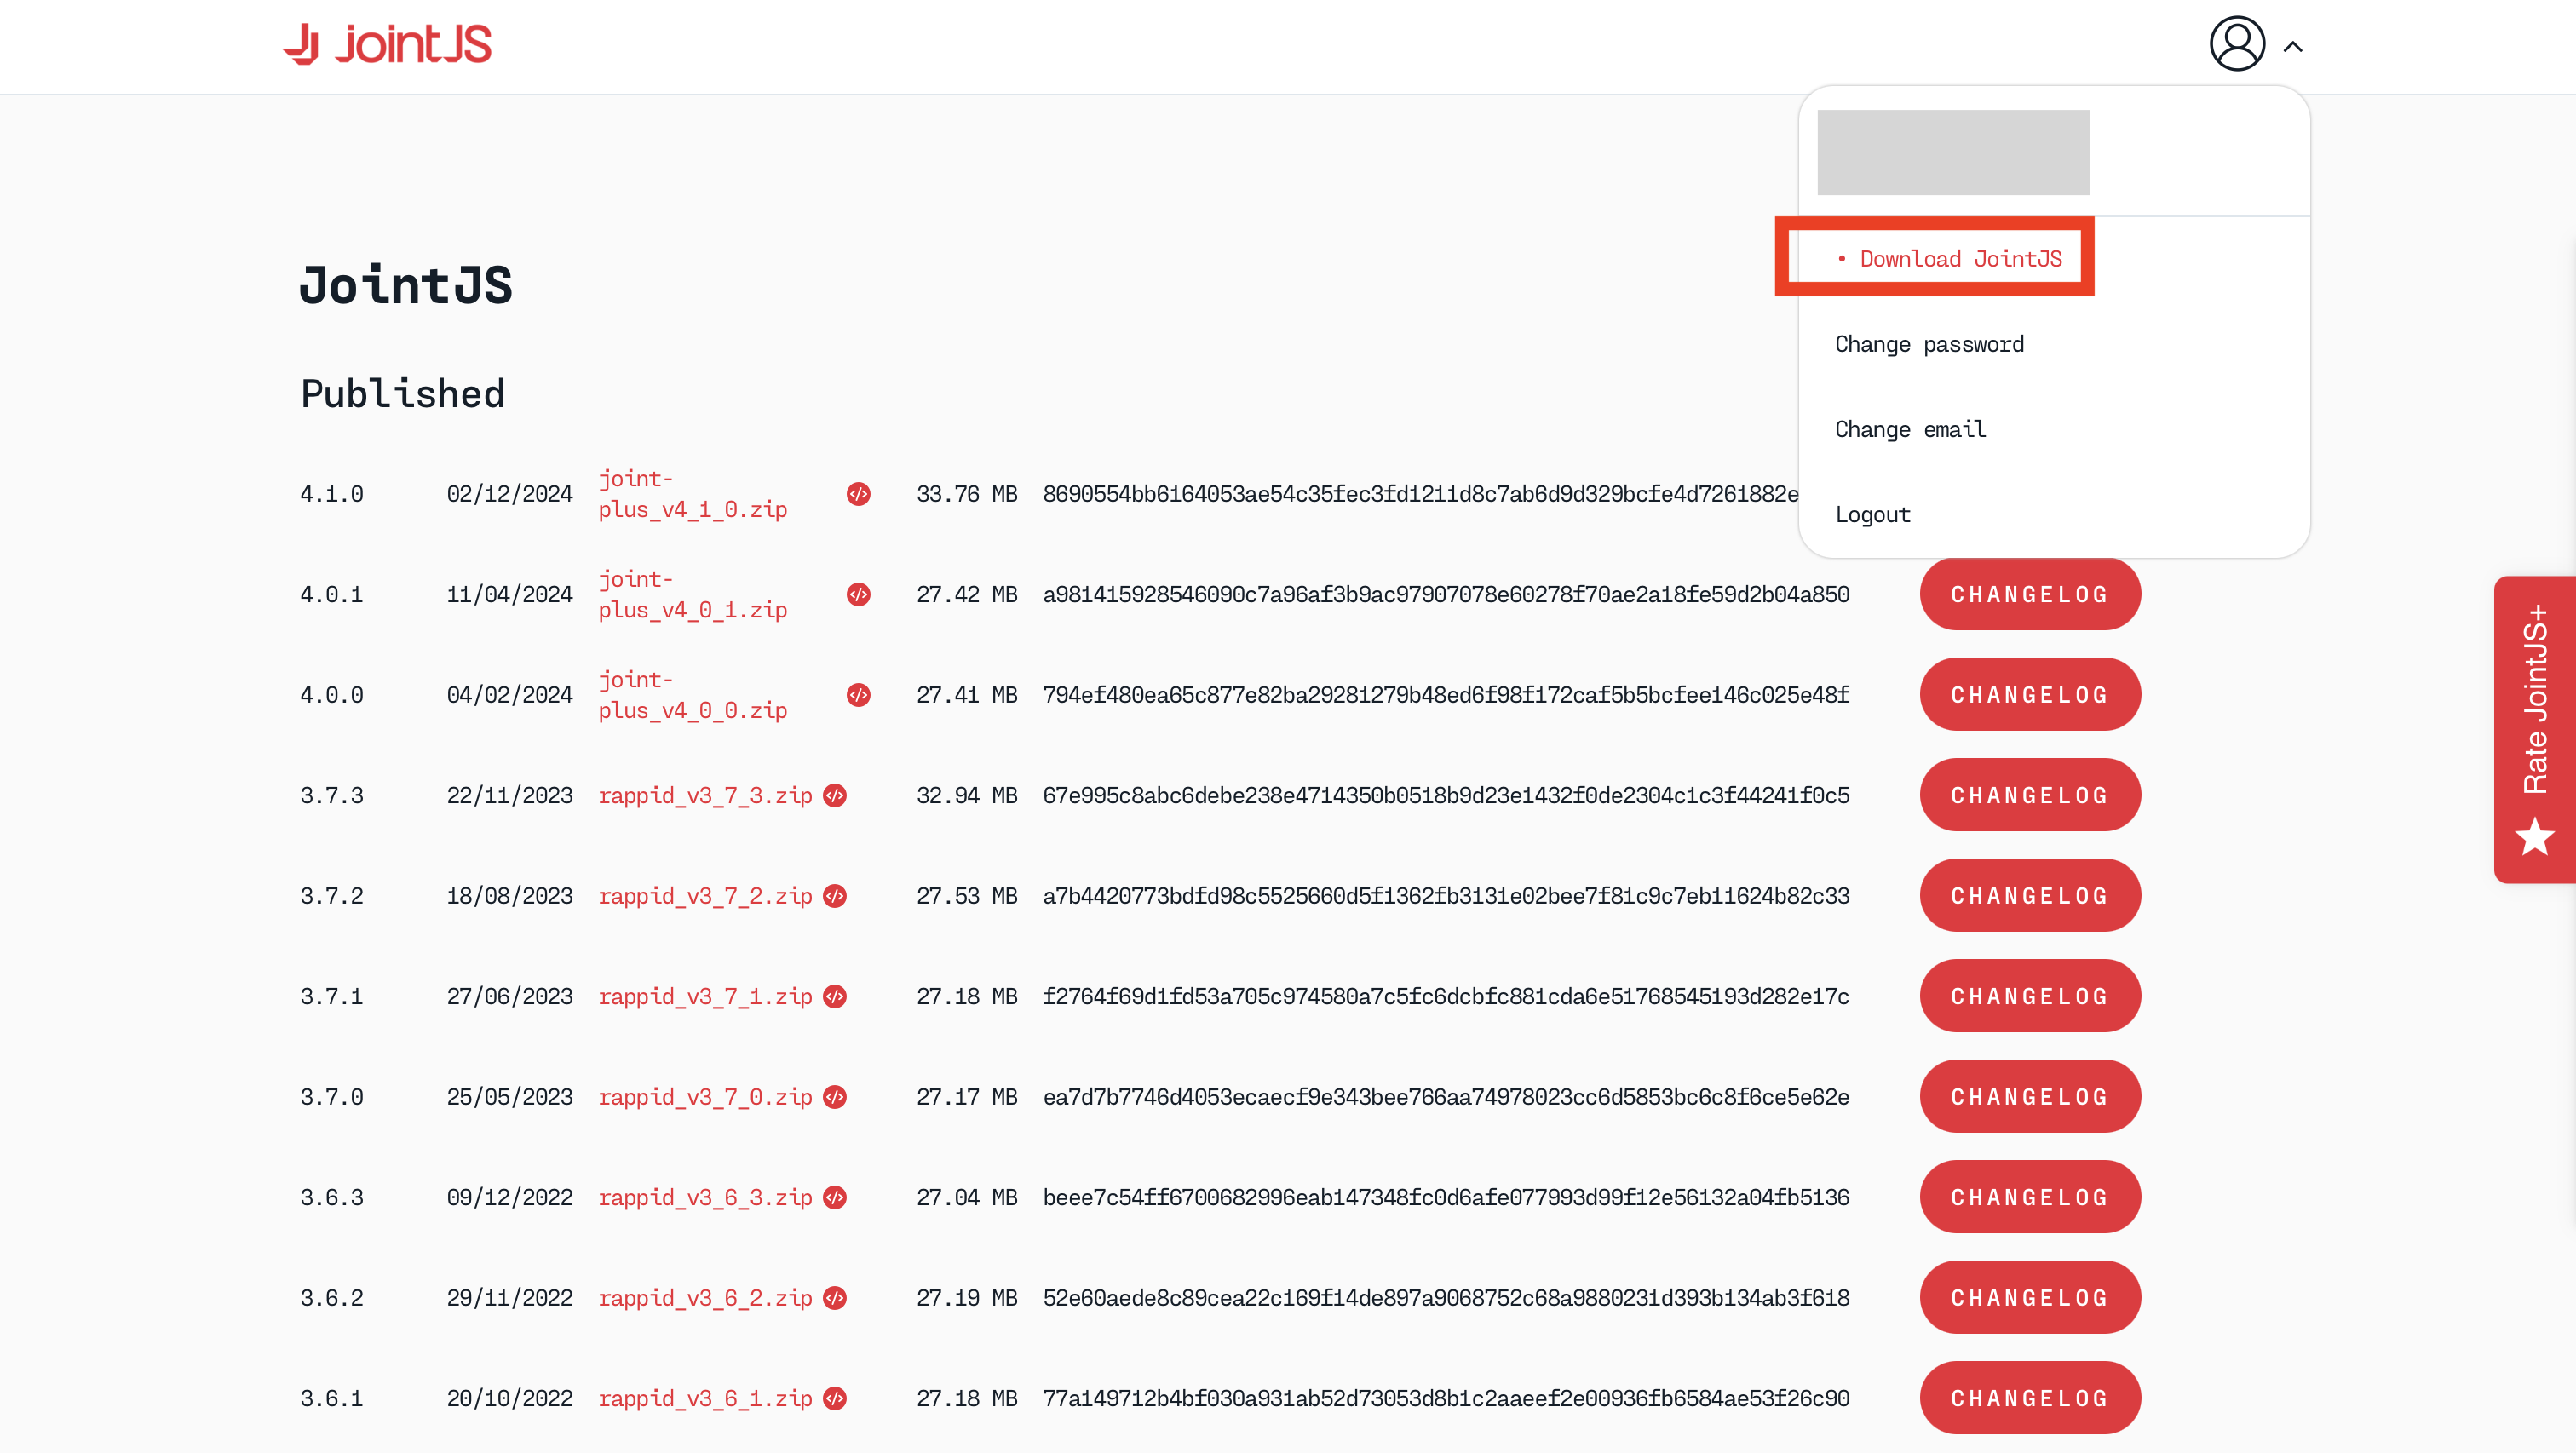Download rappid_v3_6_1.zip file
Image resolution: width=2576 pixels, height=1453 pixels.
(705, 1398)
